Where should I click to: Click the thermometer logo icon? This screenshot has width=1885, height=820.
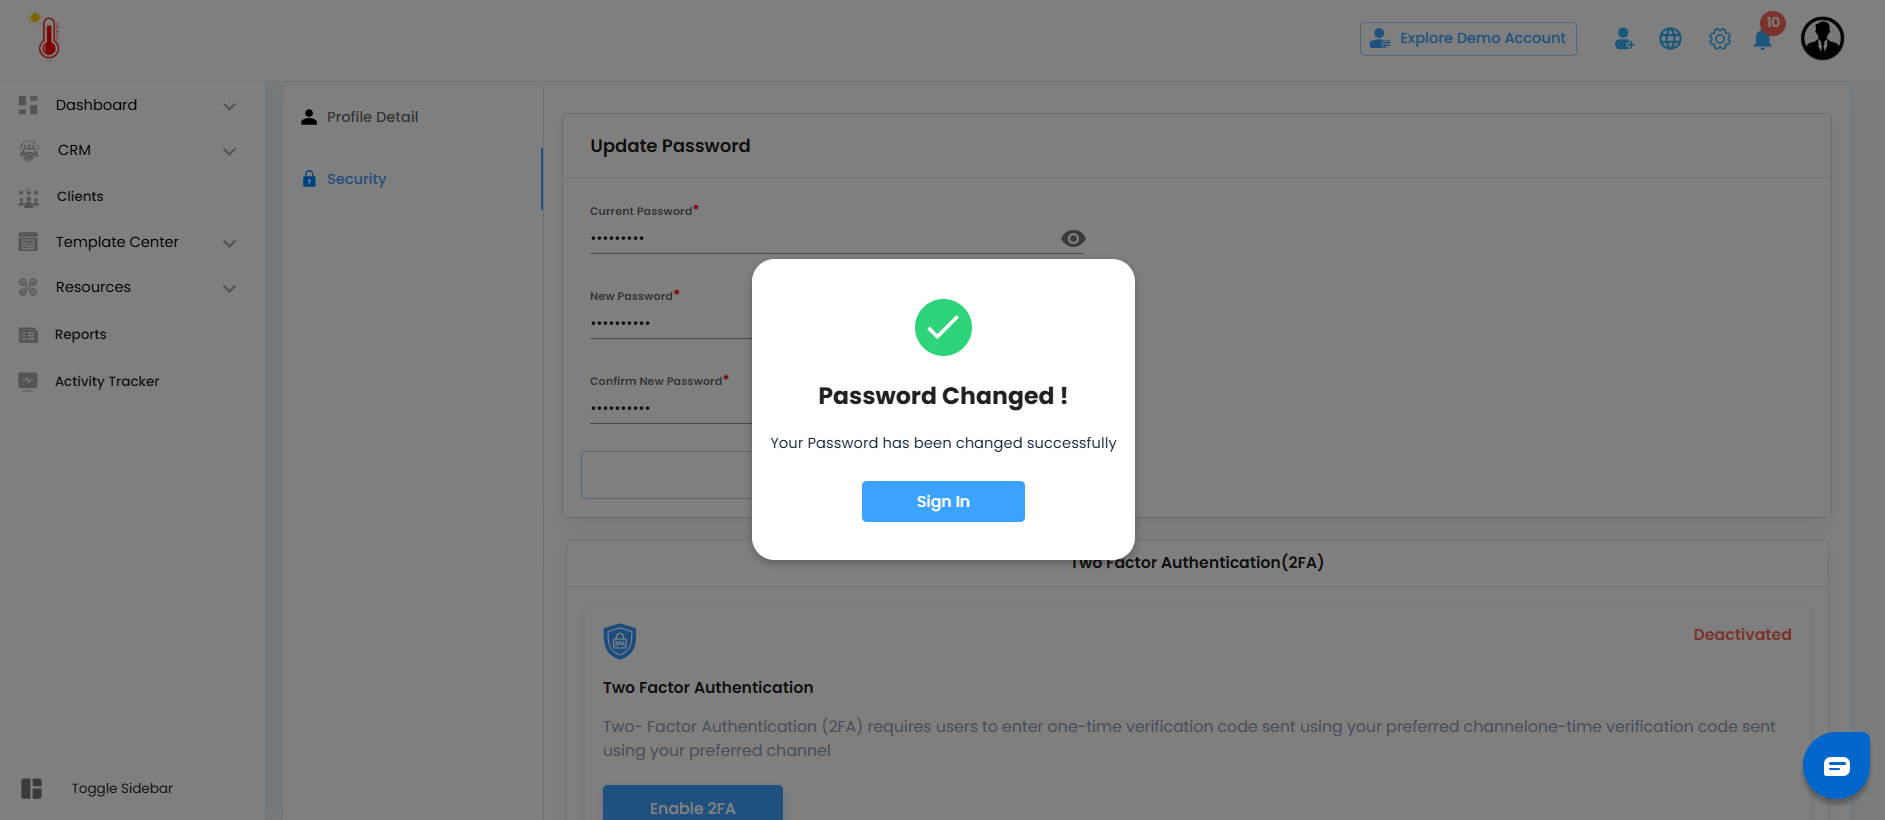47,36
